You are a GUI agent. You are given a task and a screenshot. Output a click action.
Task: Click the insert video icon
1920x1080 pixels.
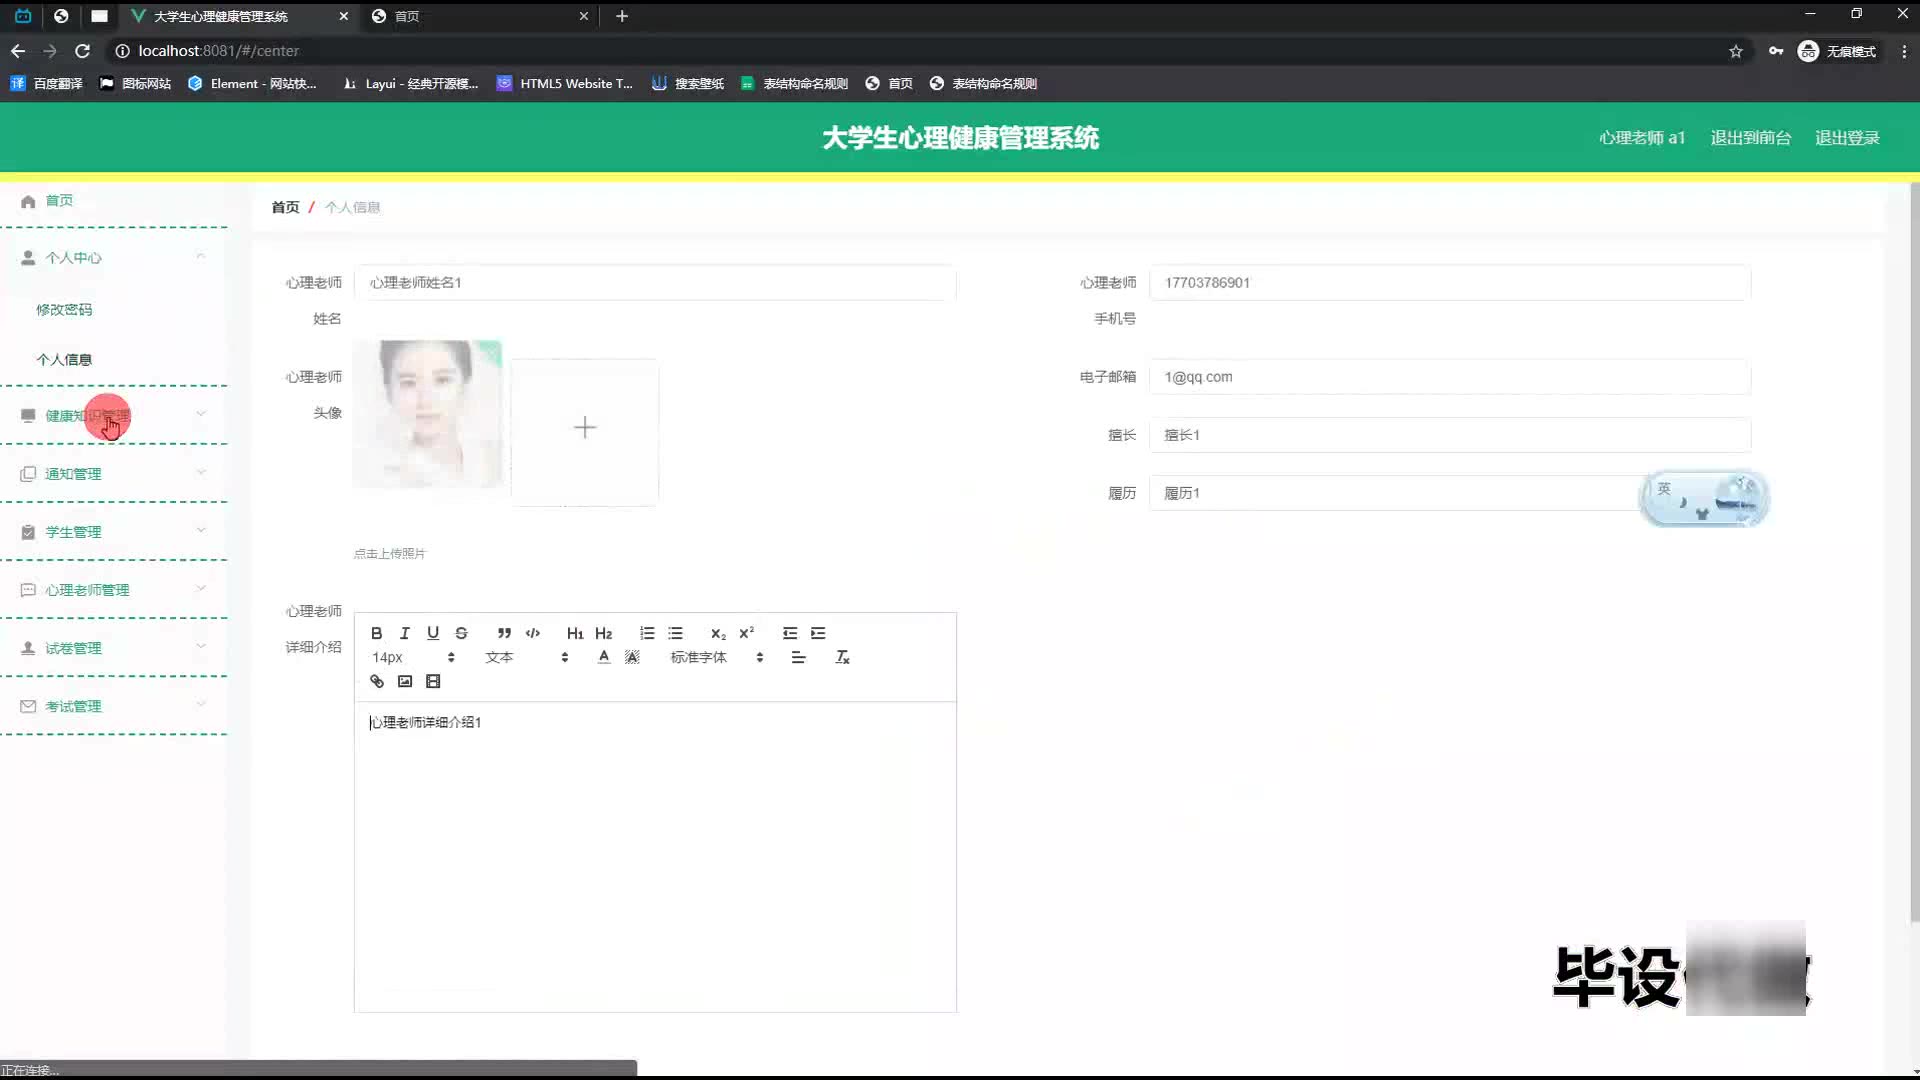tap(433, 681)
